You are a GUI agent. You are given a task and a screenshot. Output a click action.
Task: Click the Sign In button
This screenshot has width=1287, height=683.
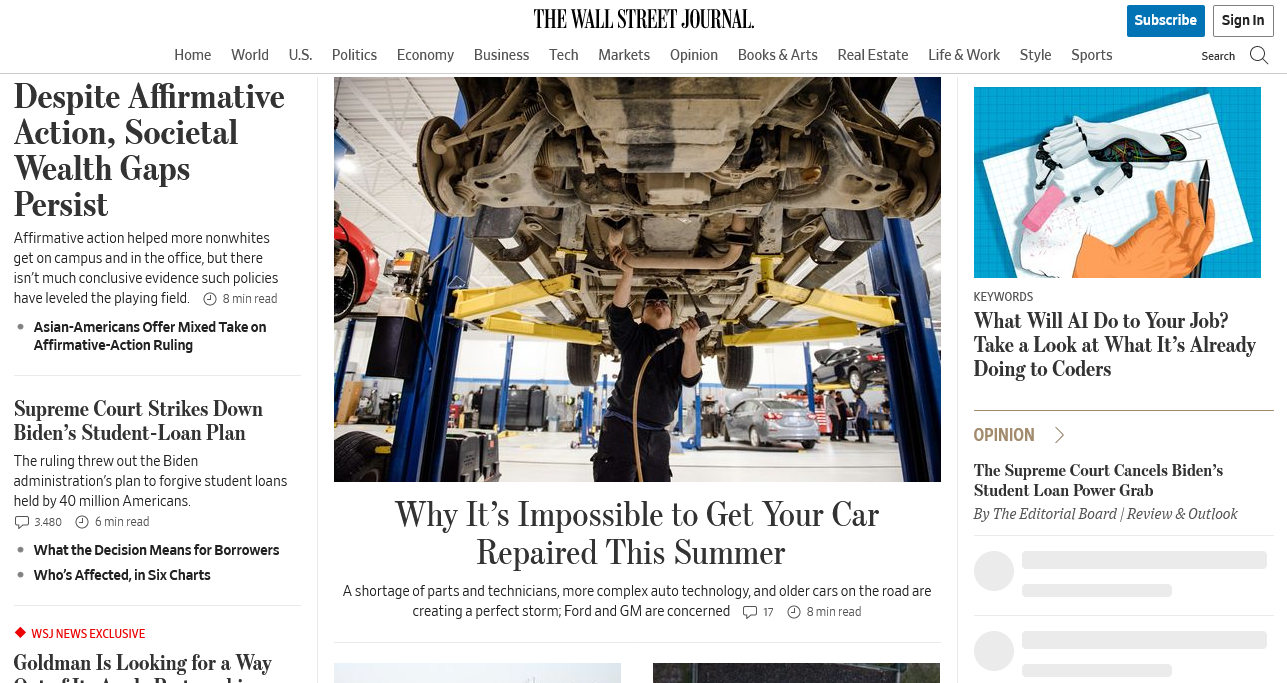pos(1243,20)
